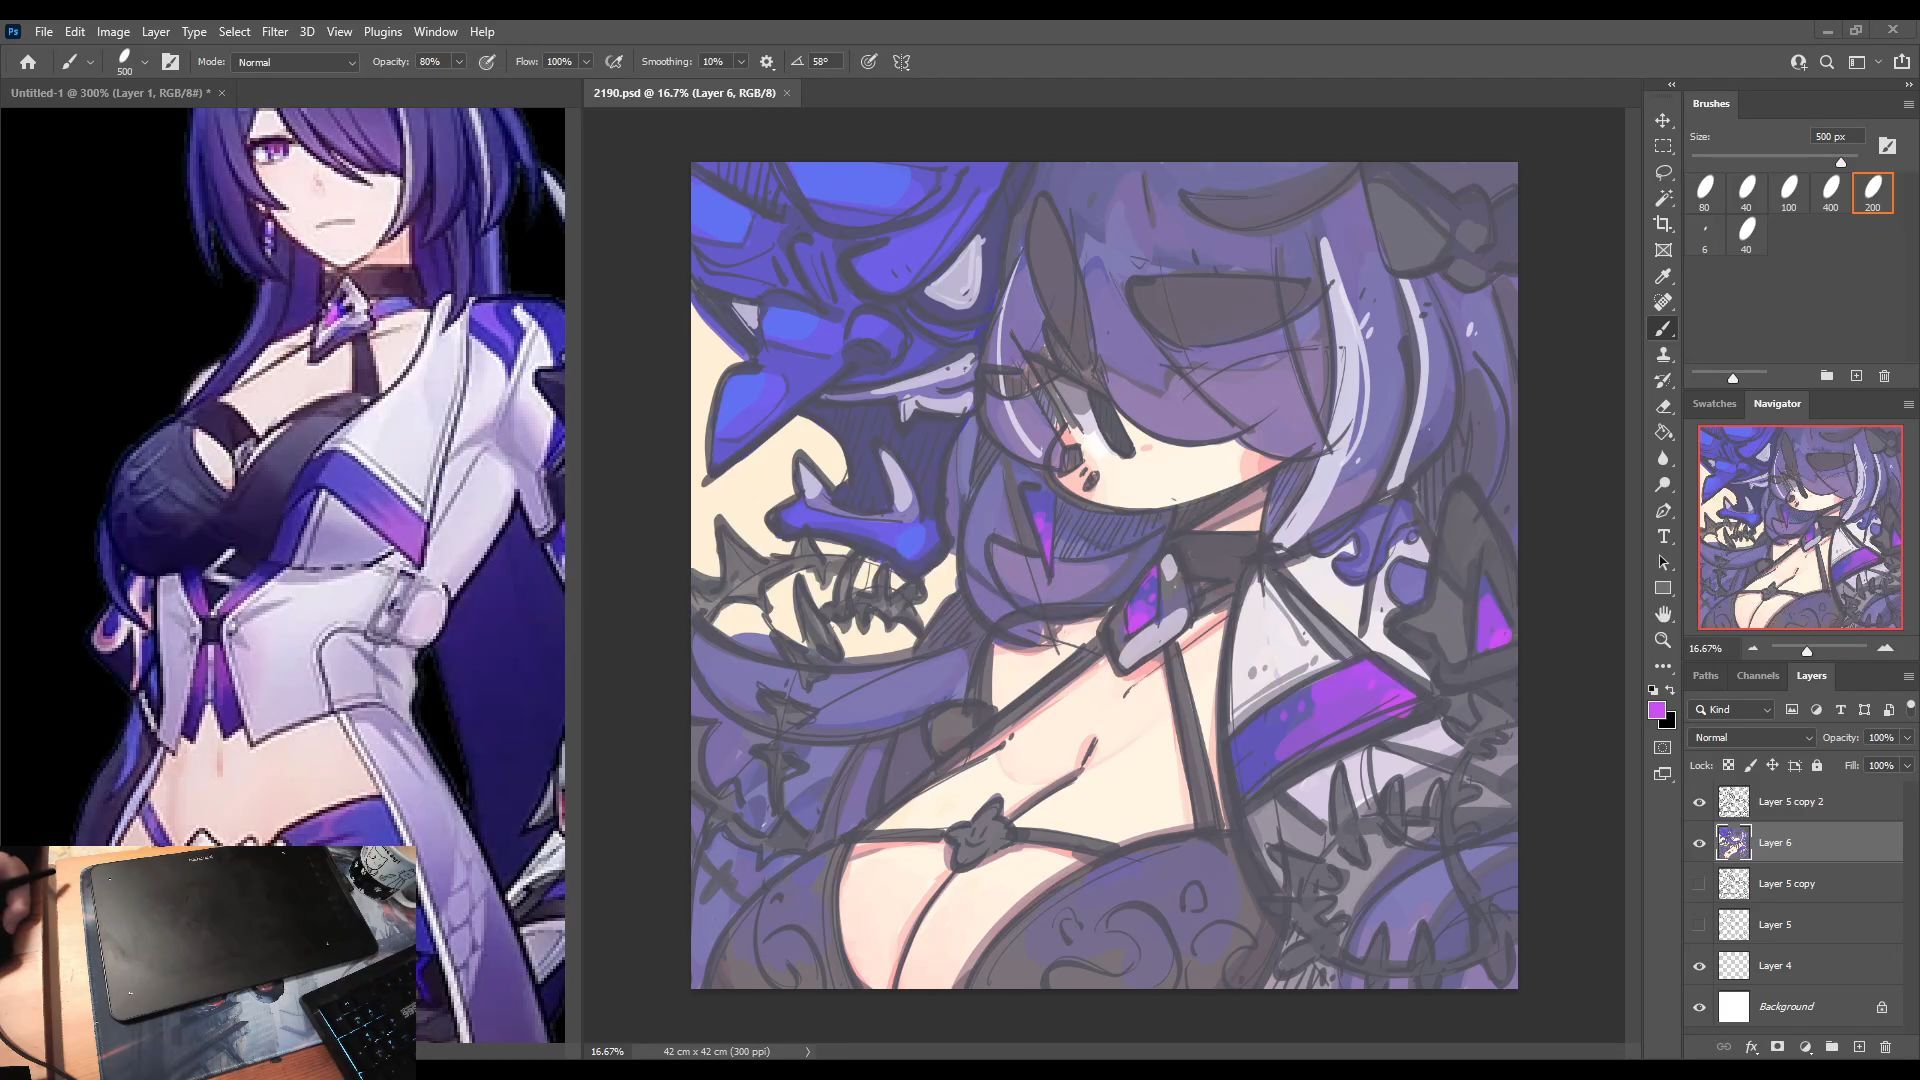Open layer blend mode Normal dropdown
This screenshot has width=1920, height=1080.
(x=1752, y=738)
